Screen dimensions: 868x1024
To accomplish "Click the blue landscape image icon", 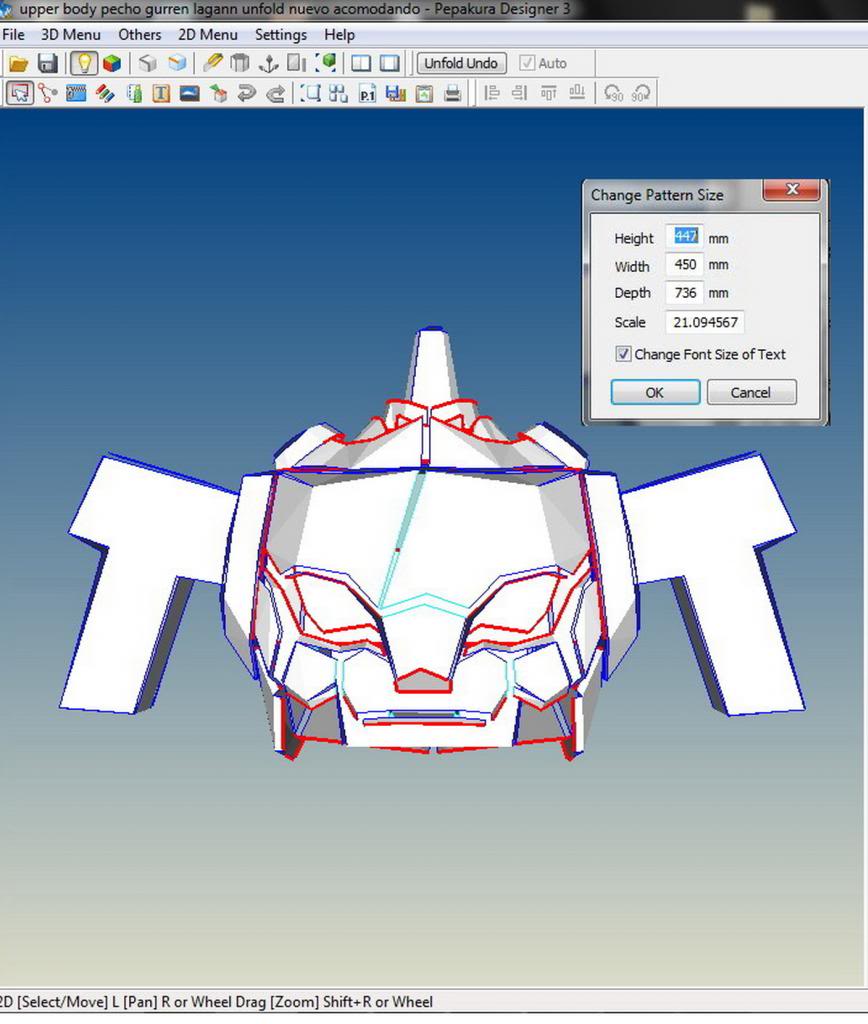I will (x=189, y=93).
